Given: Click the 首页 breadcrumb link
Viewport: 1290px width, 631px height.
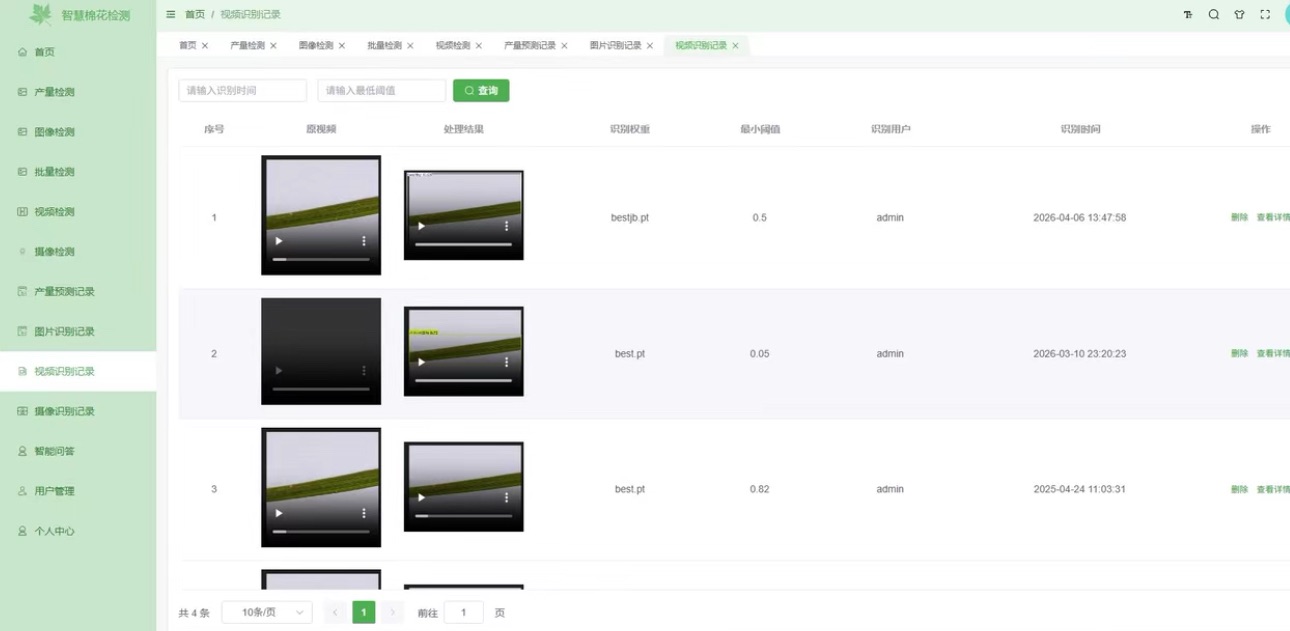Looking at the screenshot, I should [x=195, y=15].
